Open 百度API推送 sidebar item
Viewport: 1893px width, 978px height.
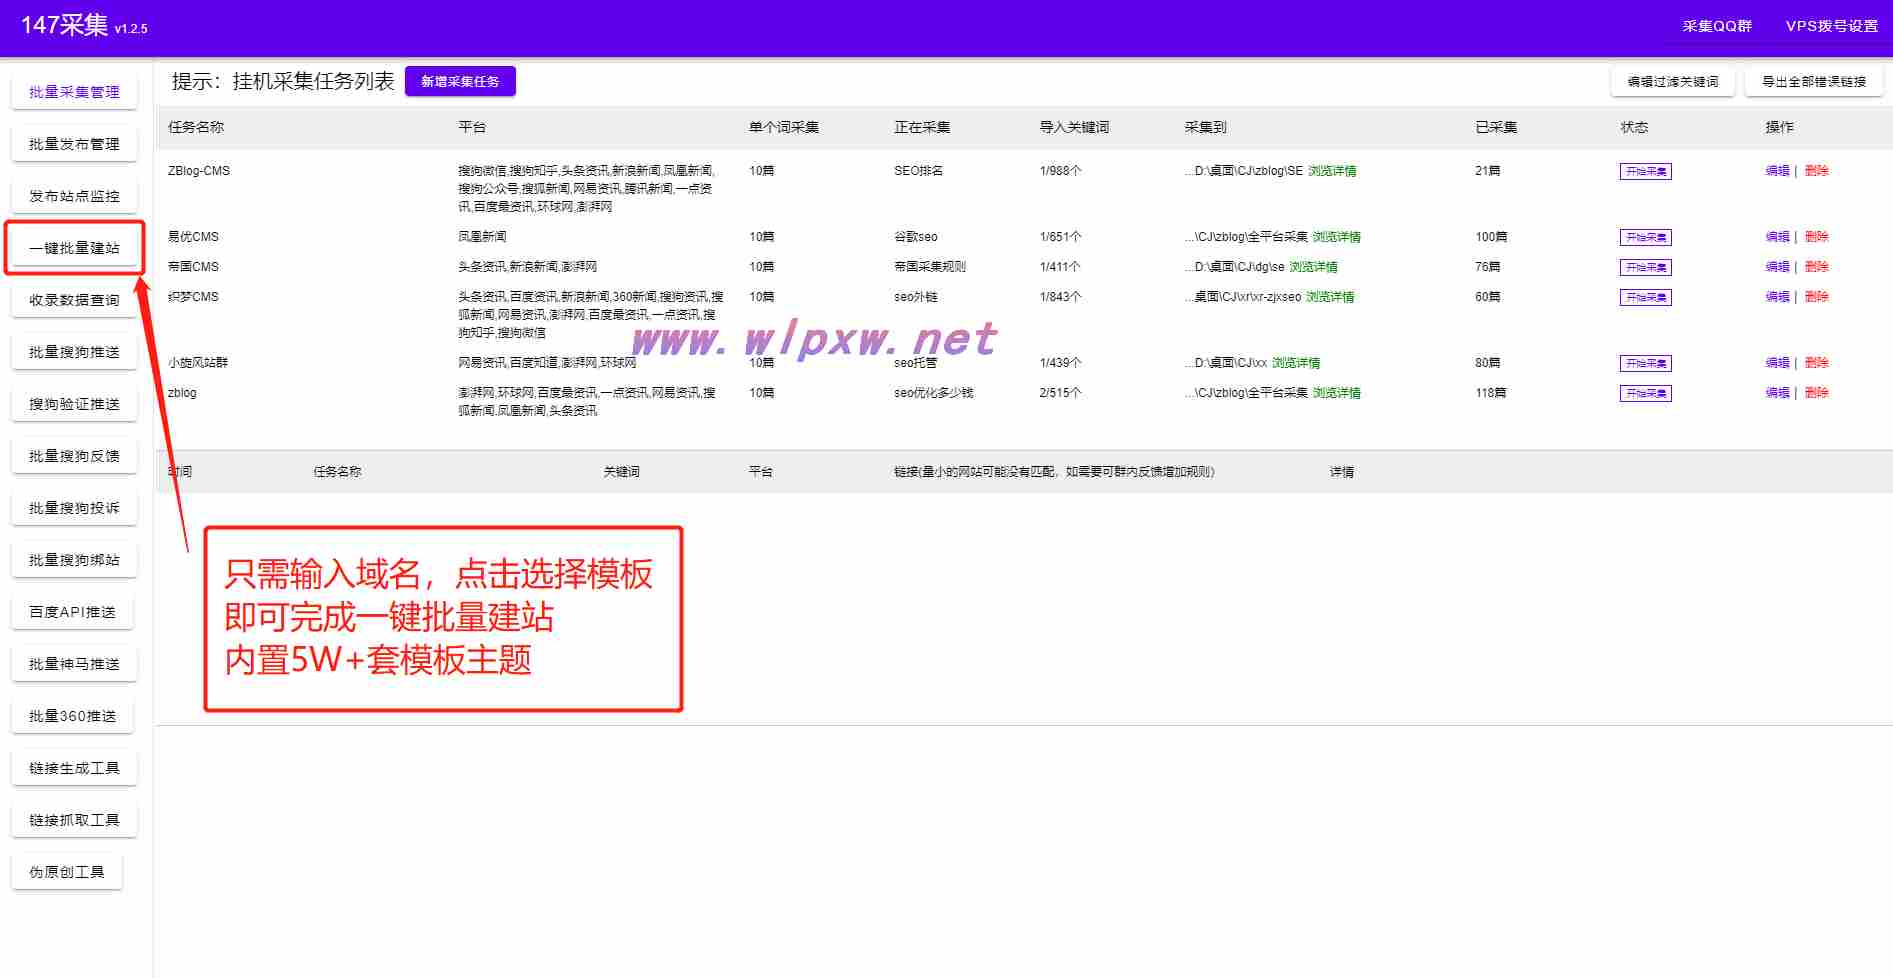coord(72,612)
